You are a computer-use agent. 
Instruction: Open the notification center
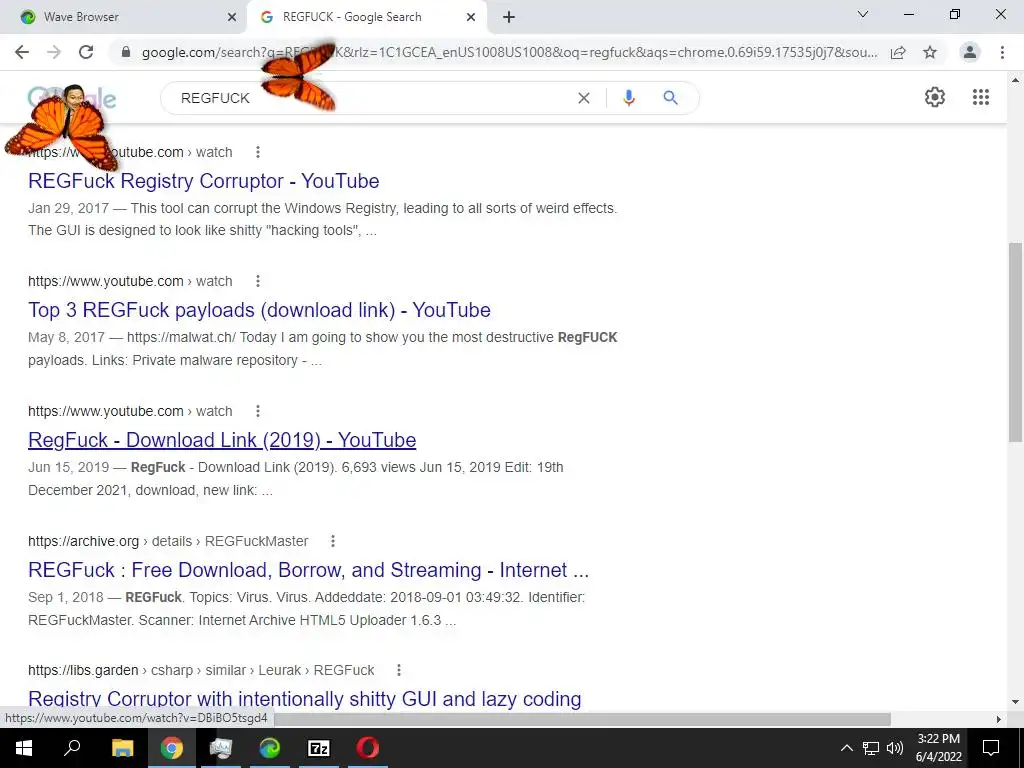pos(991,748)
